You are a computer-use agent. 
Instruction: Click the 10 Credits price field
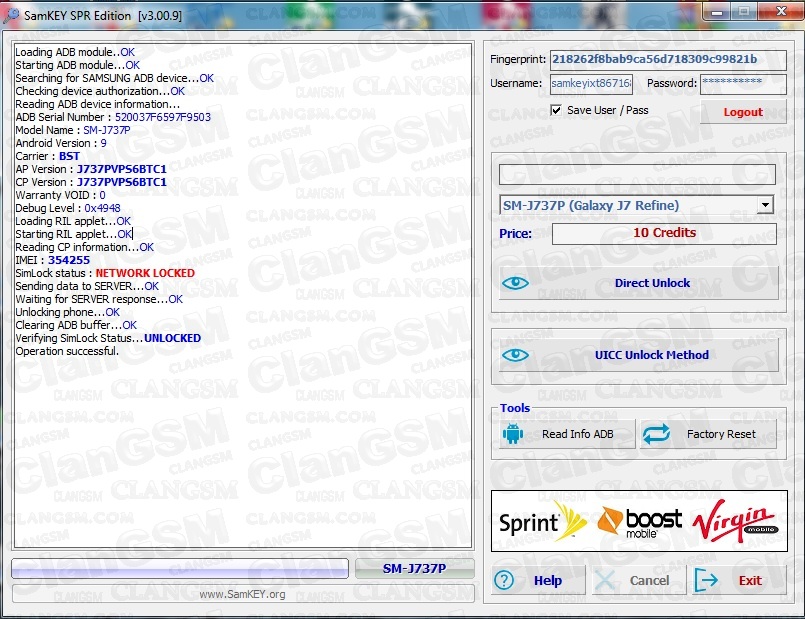pyautogui.click(x=664, y=233)
